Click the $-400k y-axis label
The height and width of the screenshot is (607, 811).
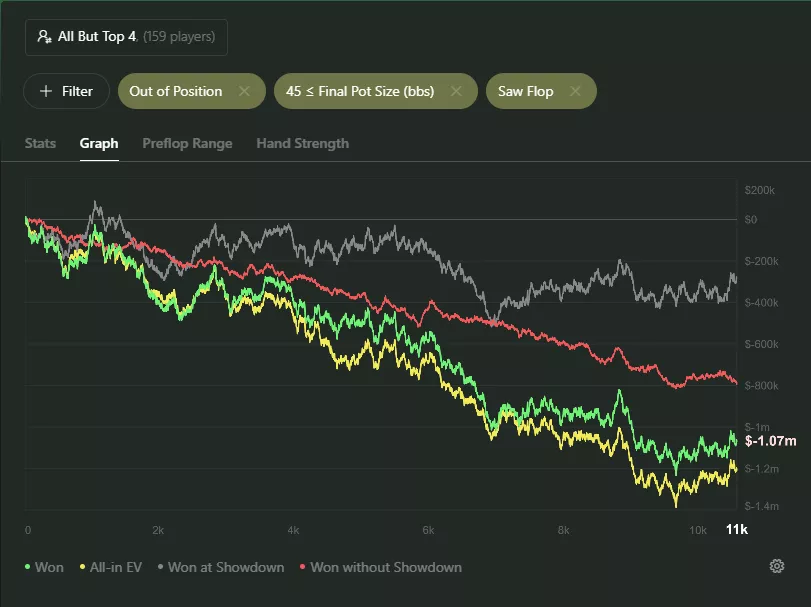pyautogui.click(x=761, y=302)
